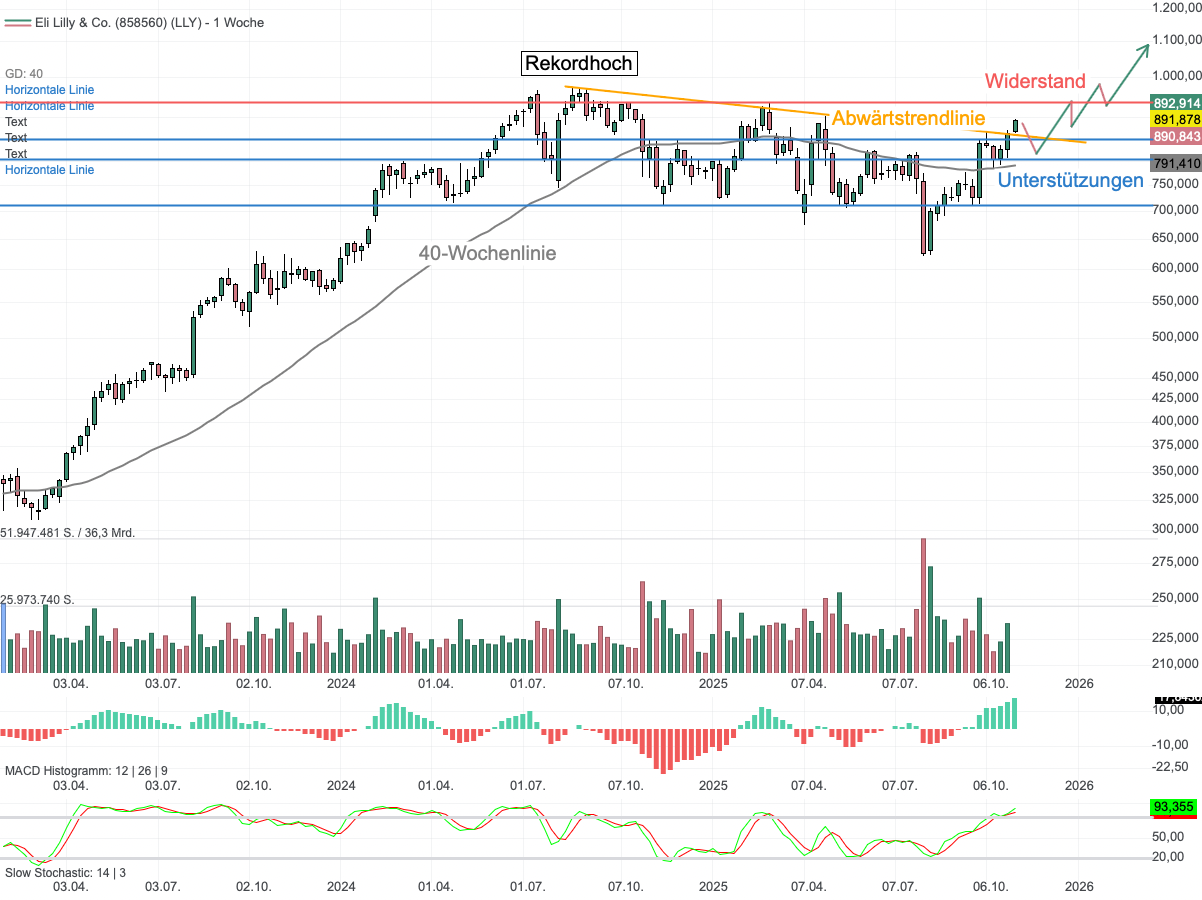Select the blue Unterstützungen label

[1070, 180]
